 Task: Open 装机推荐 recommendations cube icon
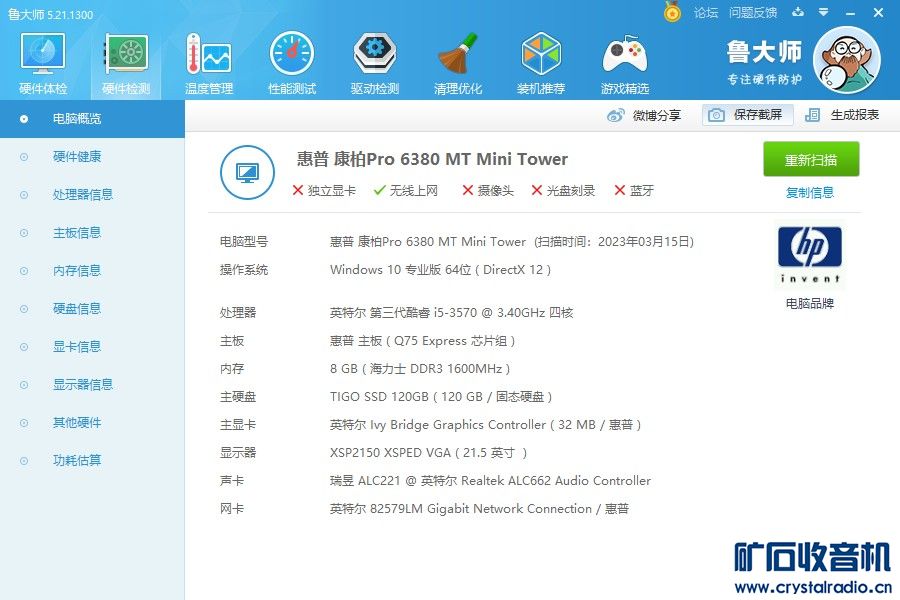pos(541,63)
